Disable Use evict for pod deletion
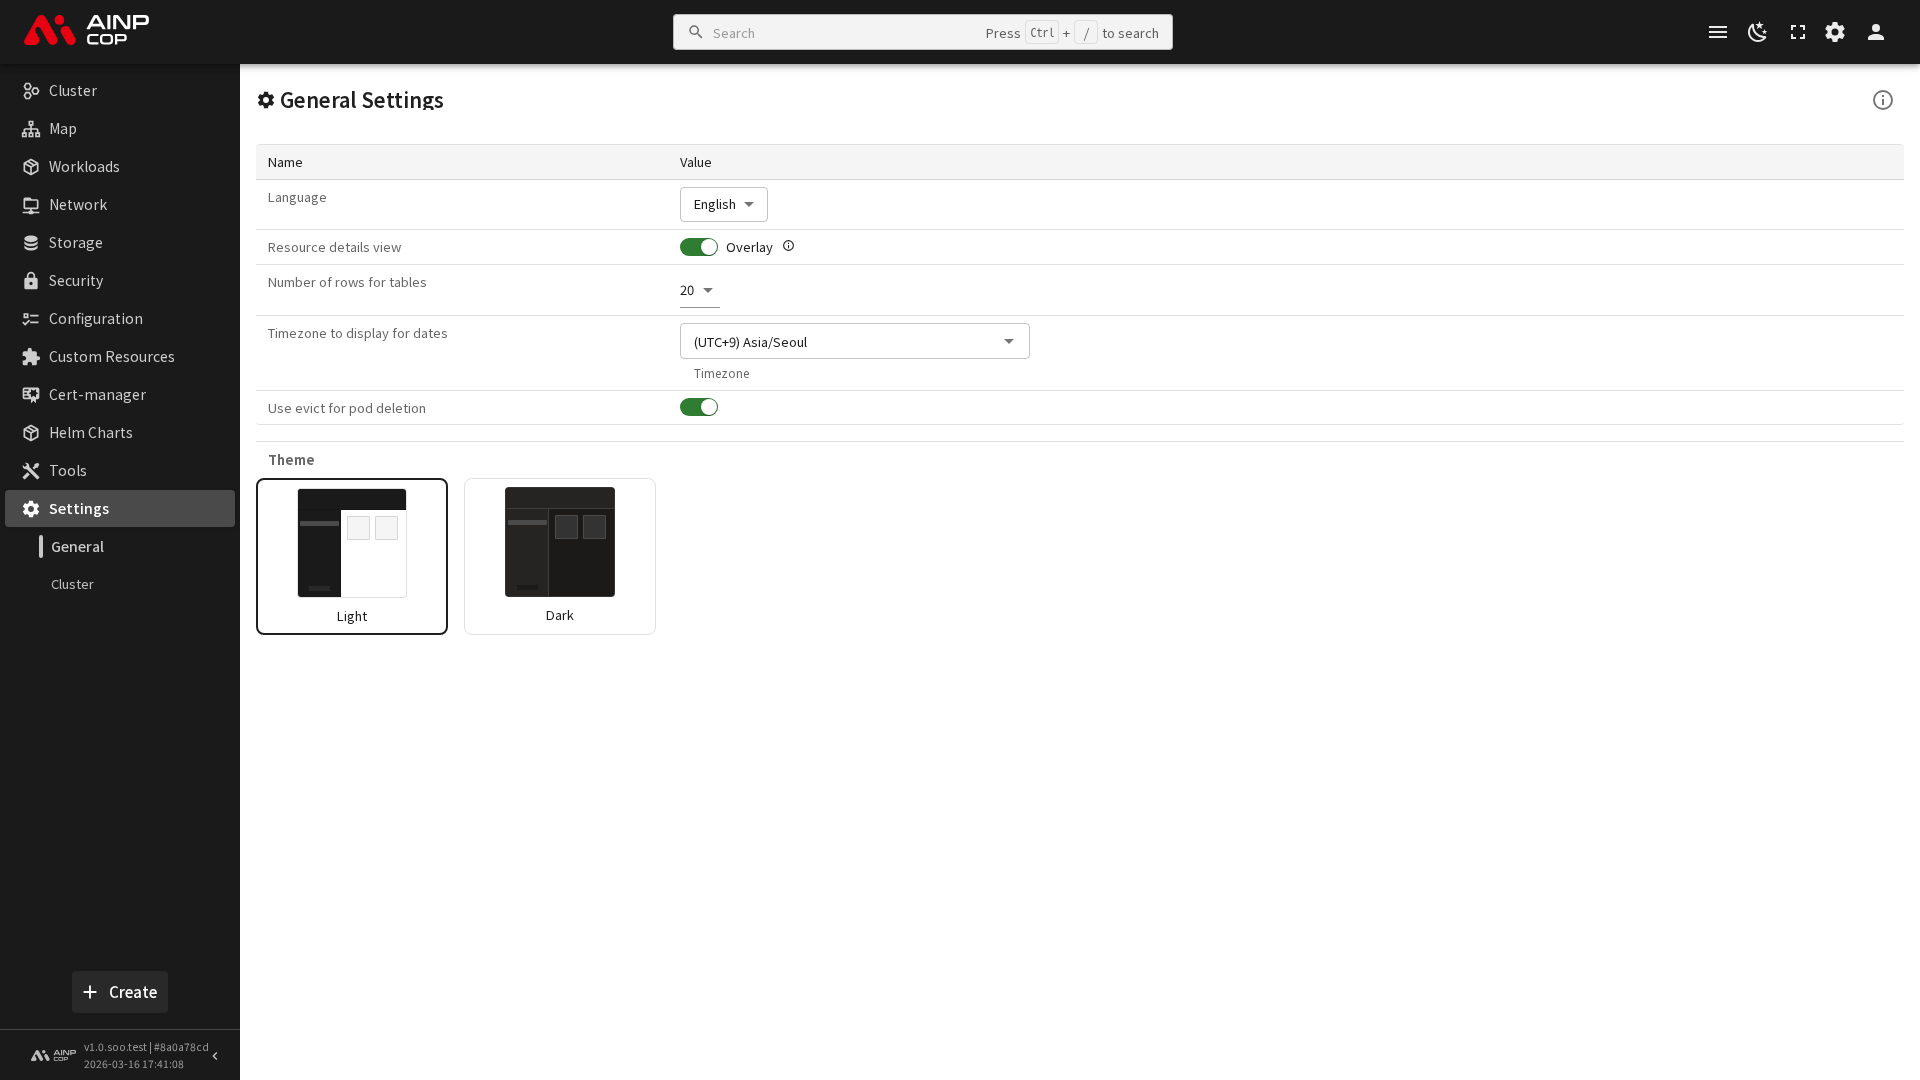 [x=699, y=407]
